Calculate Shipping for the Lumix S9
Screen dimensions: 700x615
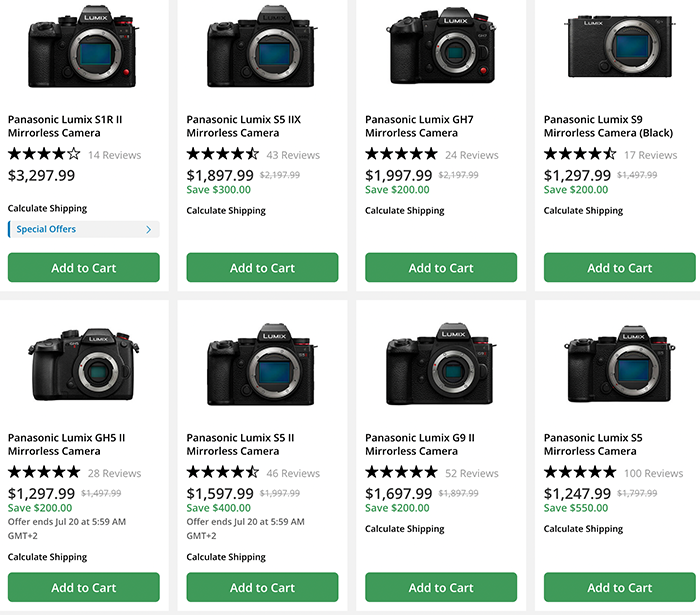583,211
